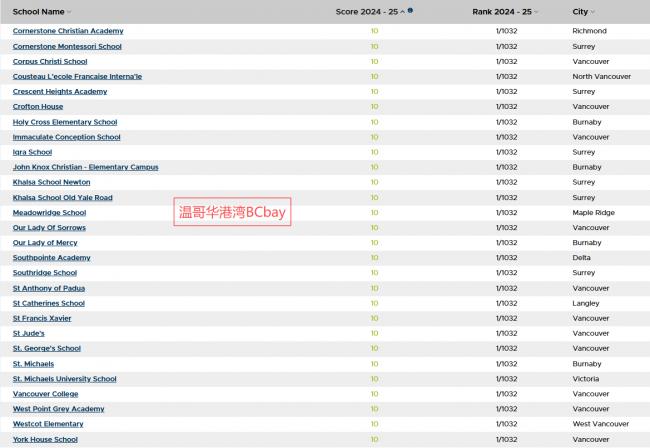Select the West Vancouver city cell
650x448 pixels.
(x=601, y=424)
